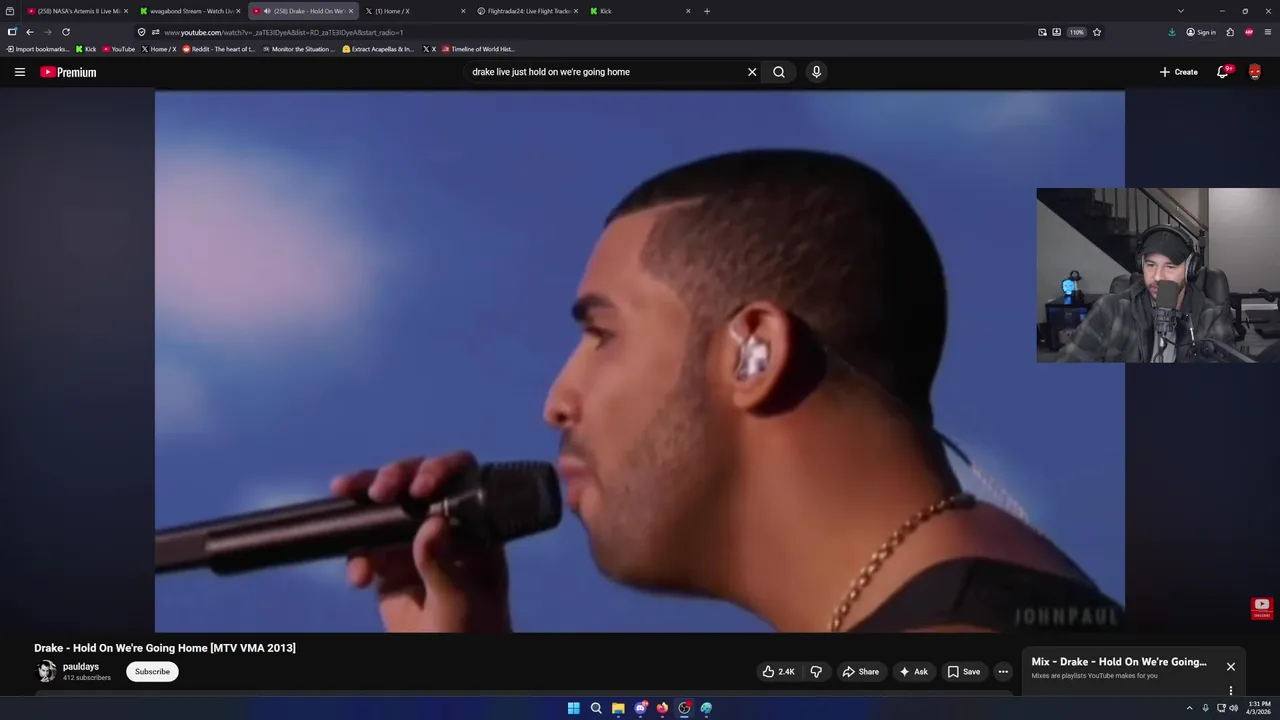
Task: Open Reddit bookmark in bookmarks bar
Action: click(x=219, y=49)
